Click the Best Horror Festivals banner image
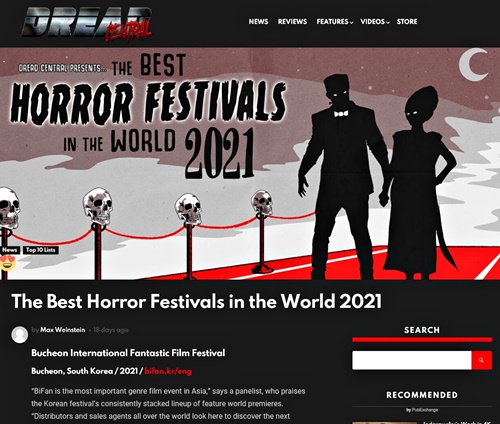This screenshot has width=500, height=424. [250, 164]
